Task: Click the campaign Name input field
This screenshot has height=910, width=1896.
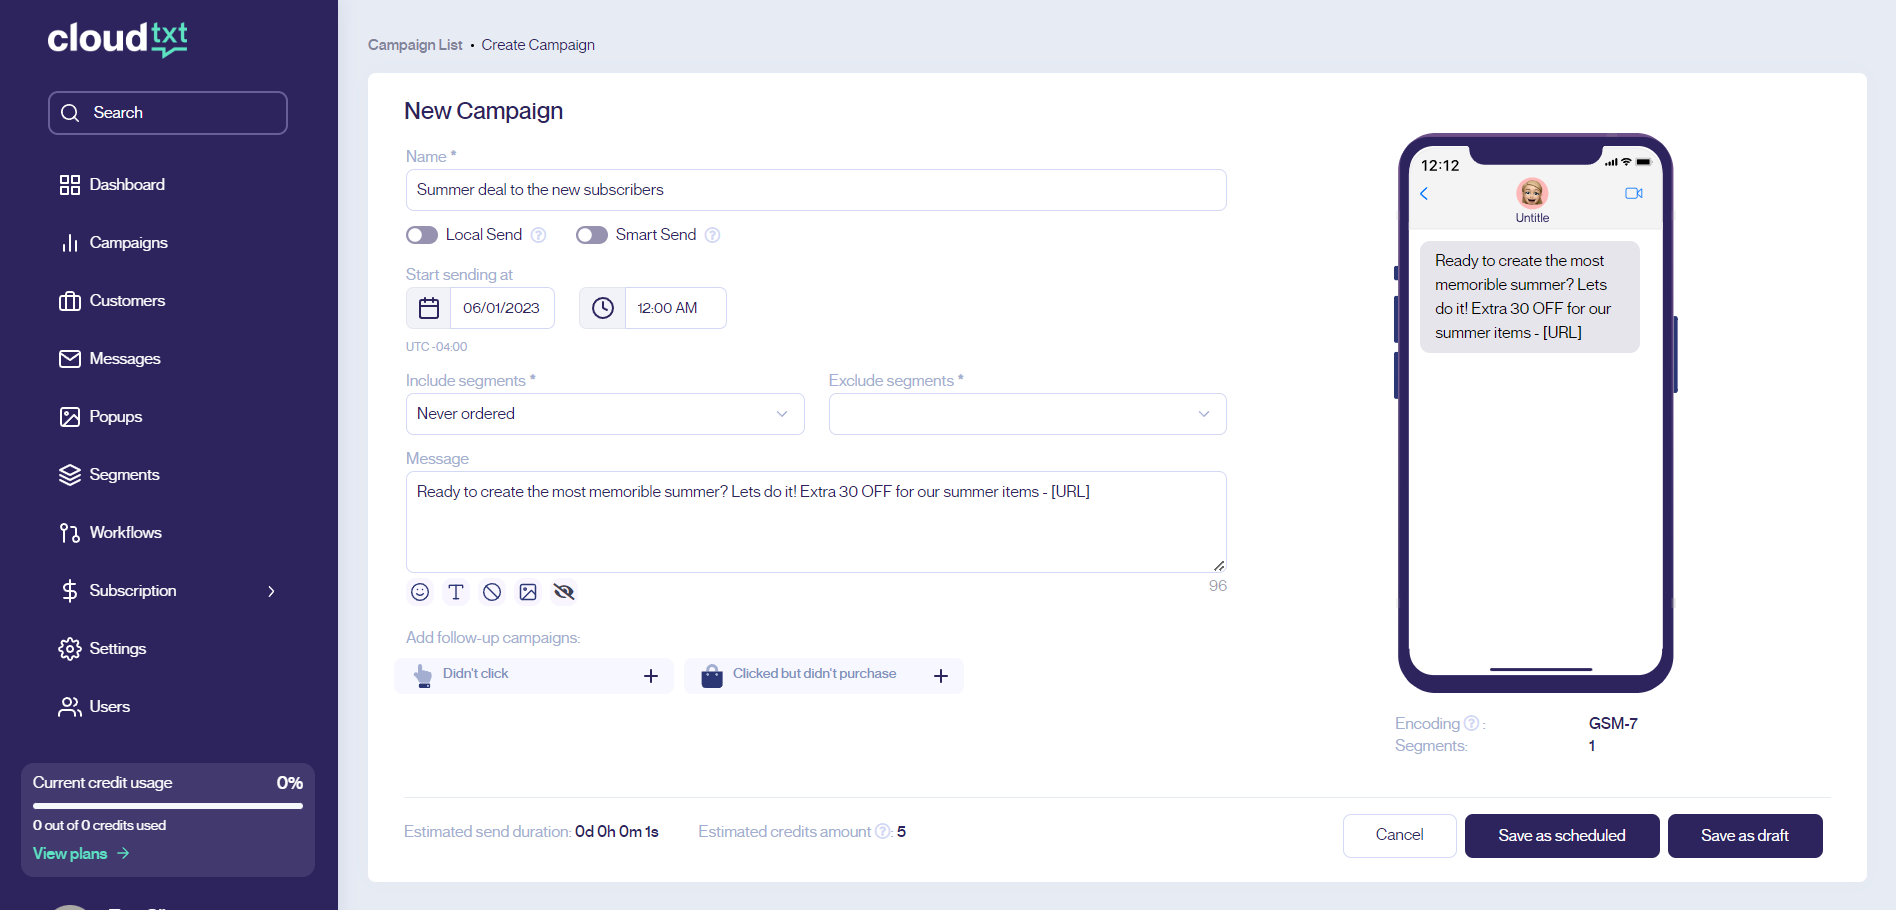Action: point(816,190)
